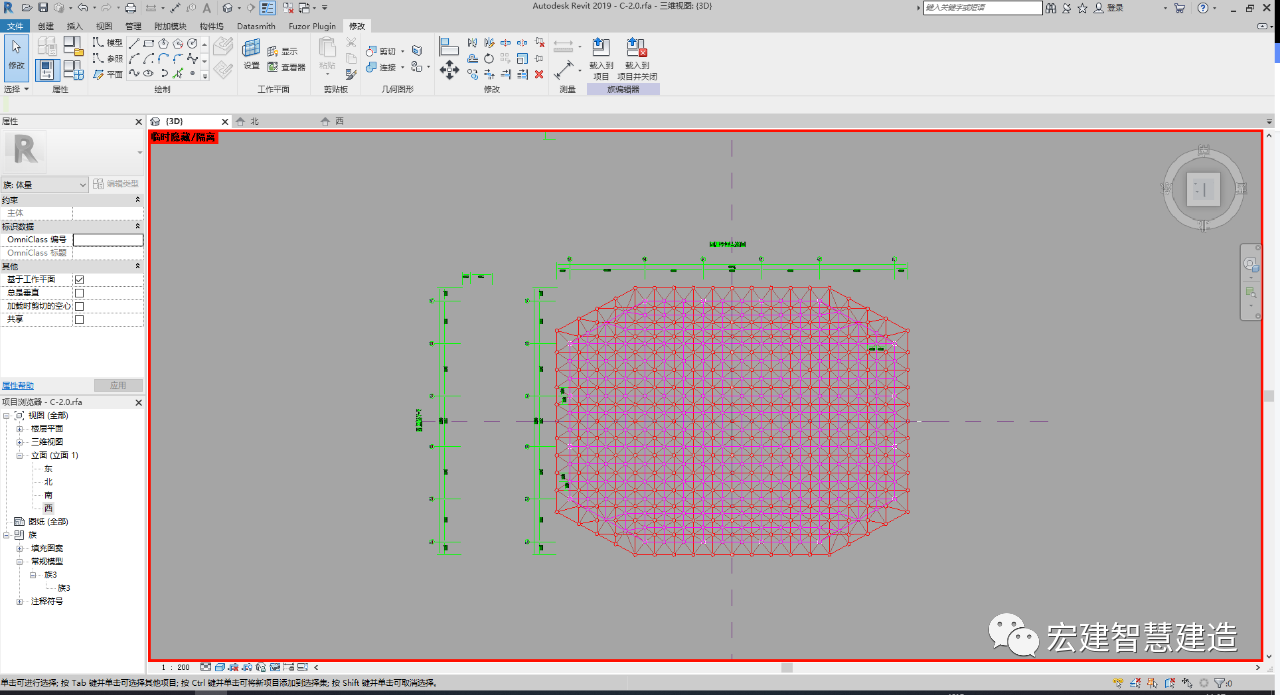Click the ViewCube in the 3D view

click(x=1203, y=189)
